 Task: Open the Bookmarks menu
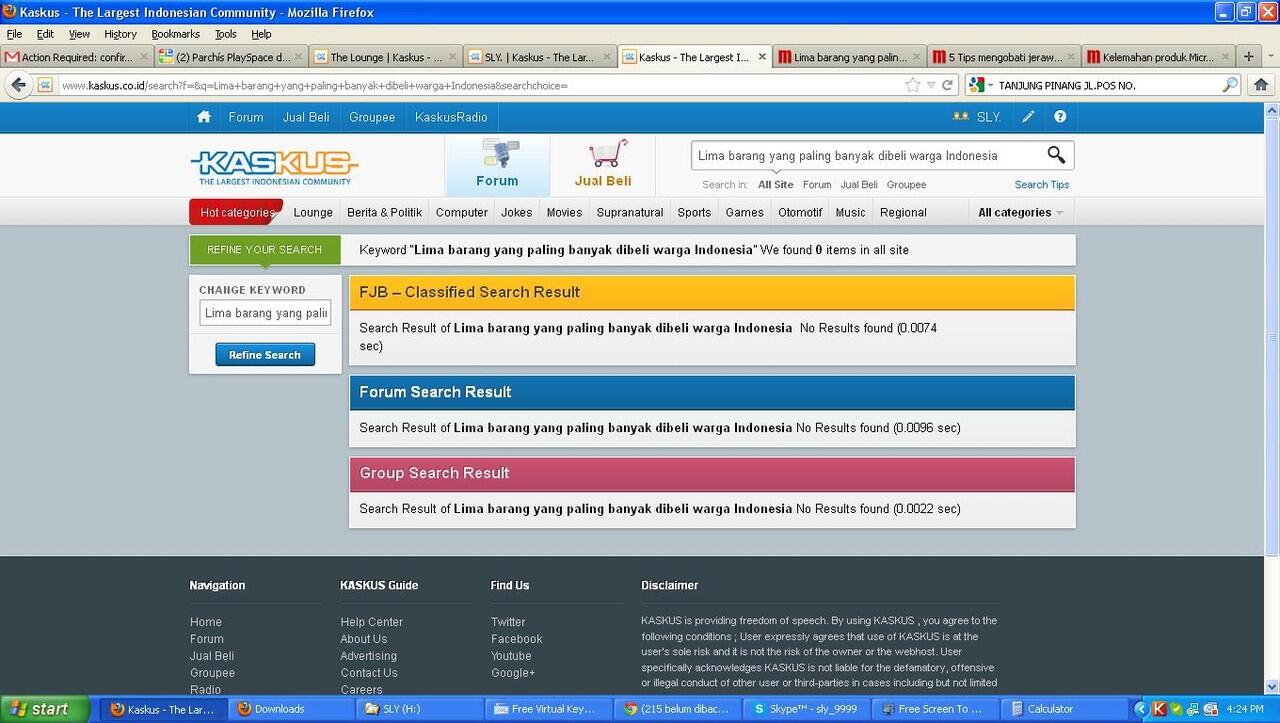click(x=176, y=34)
